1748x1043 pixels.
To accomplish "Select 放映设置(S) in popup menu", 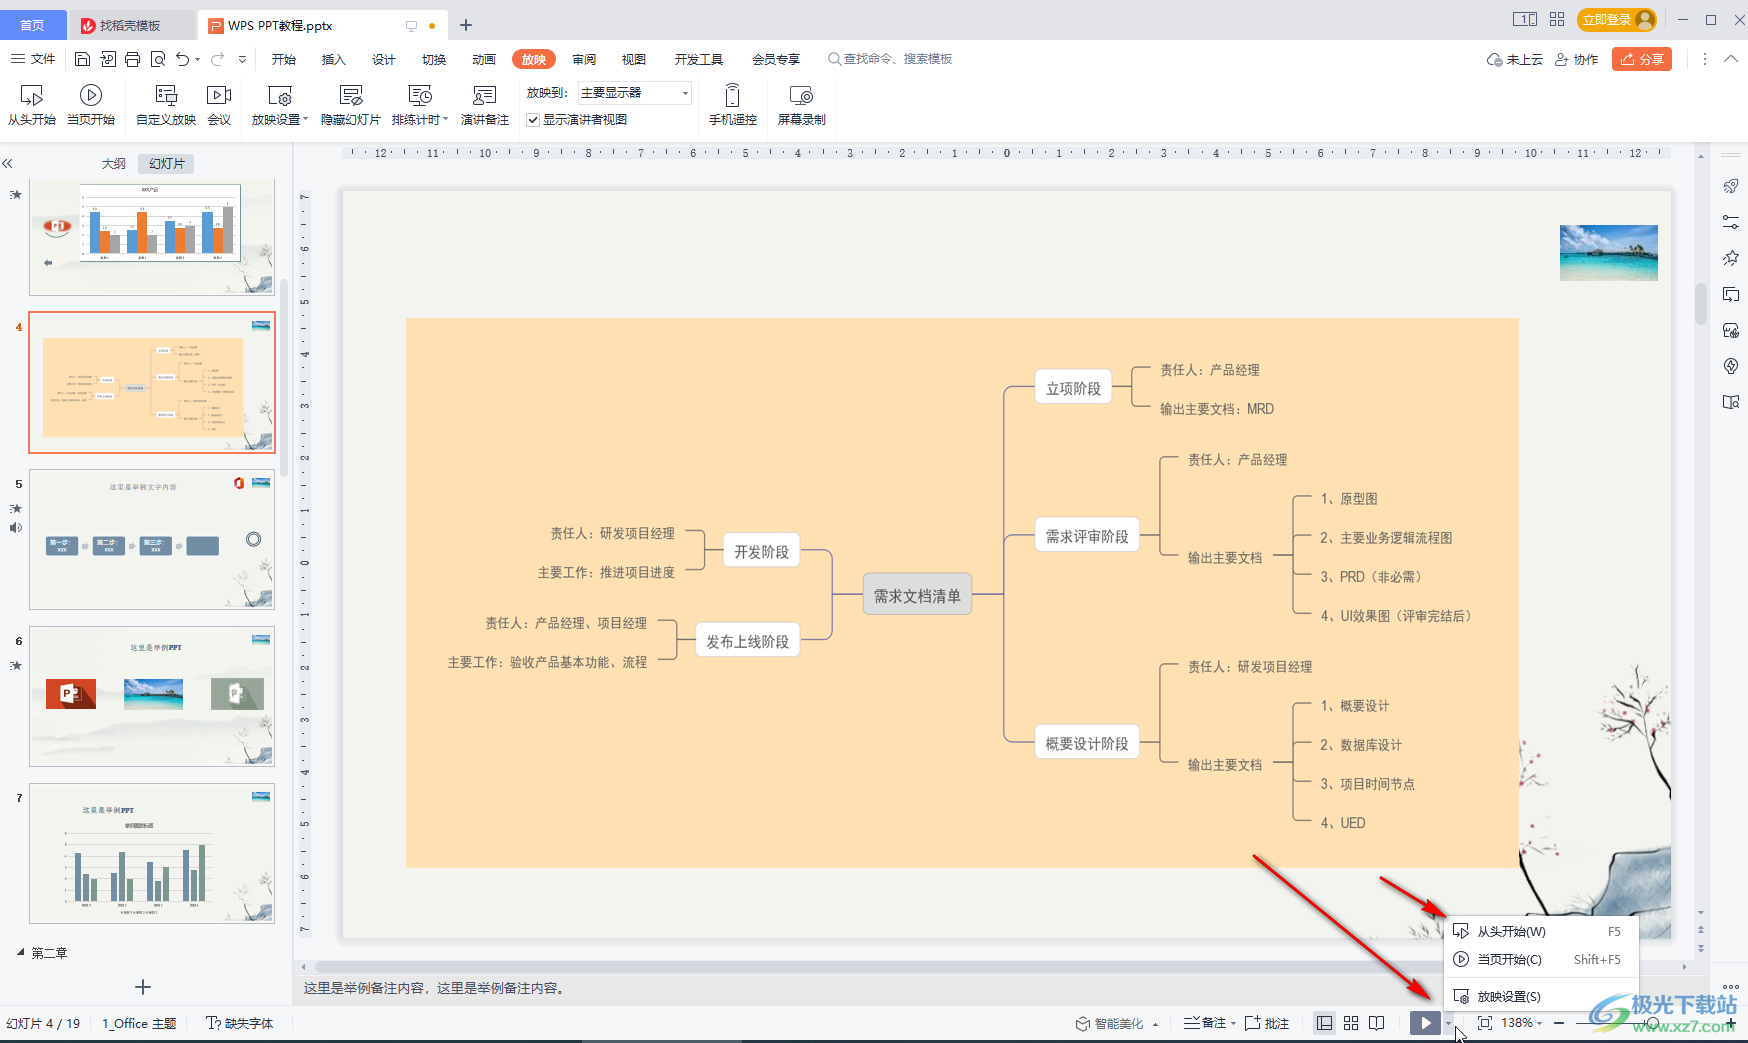I will click(x=1540, y=996).
